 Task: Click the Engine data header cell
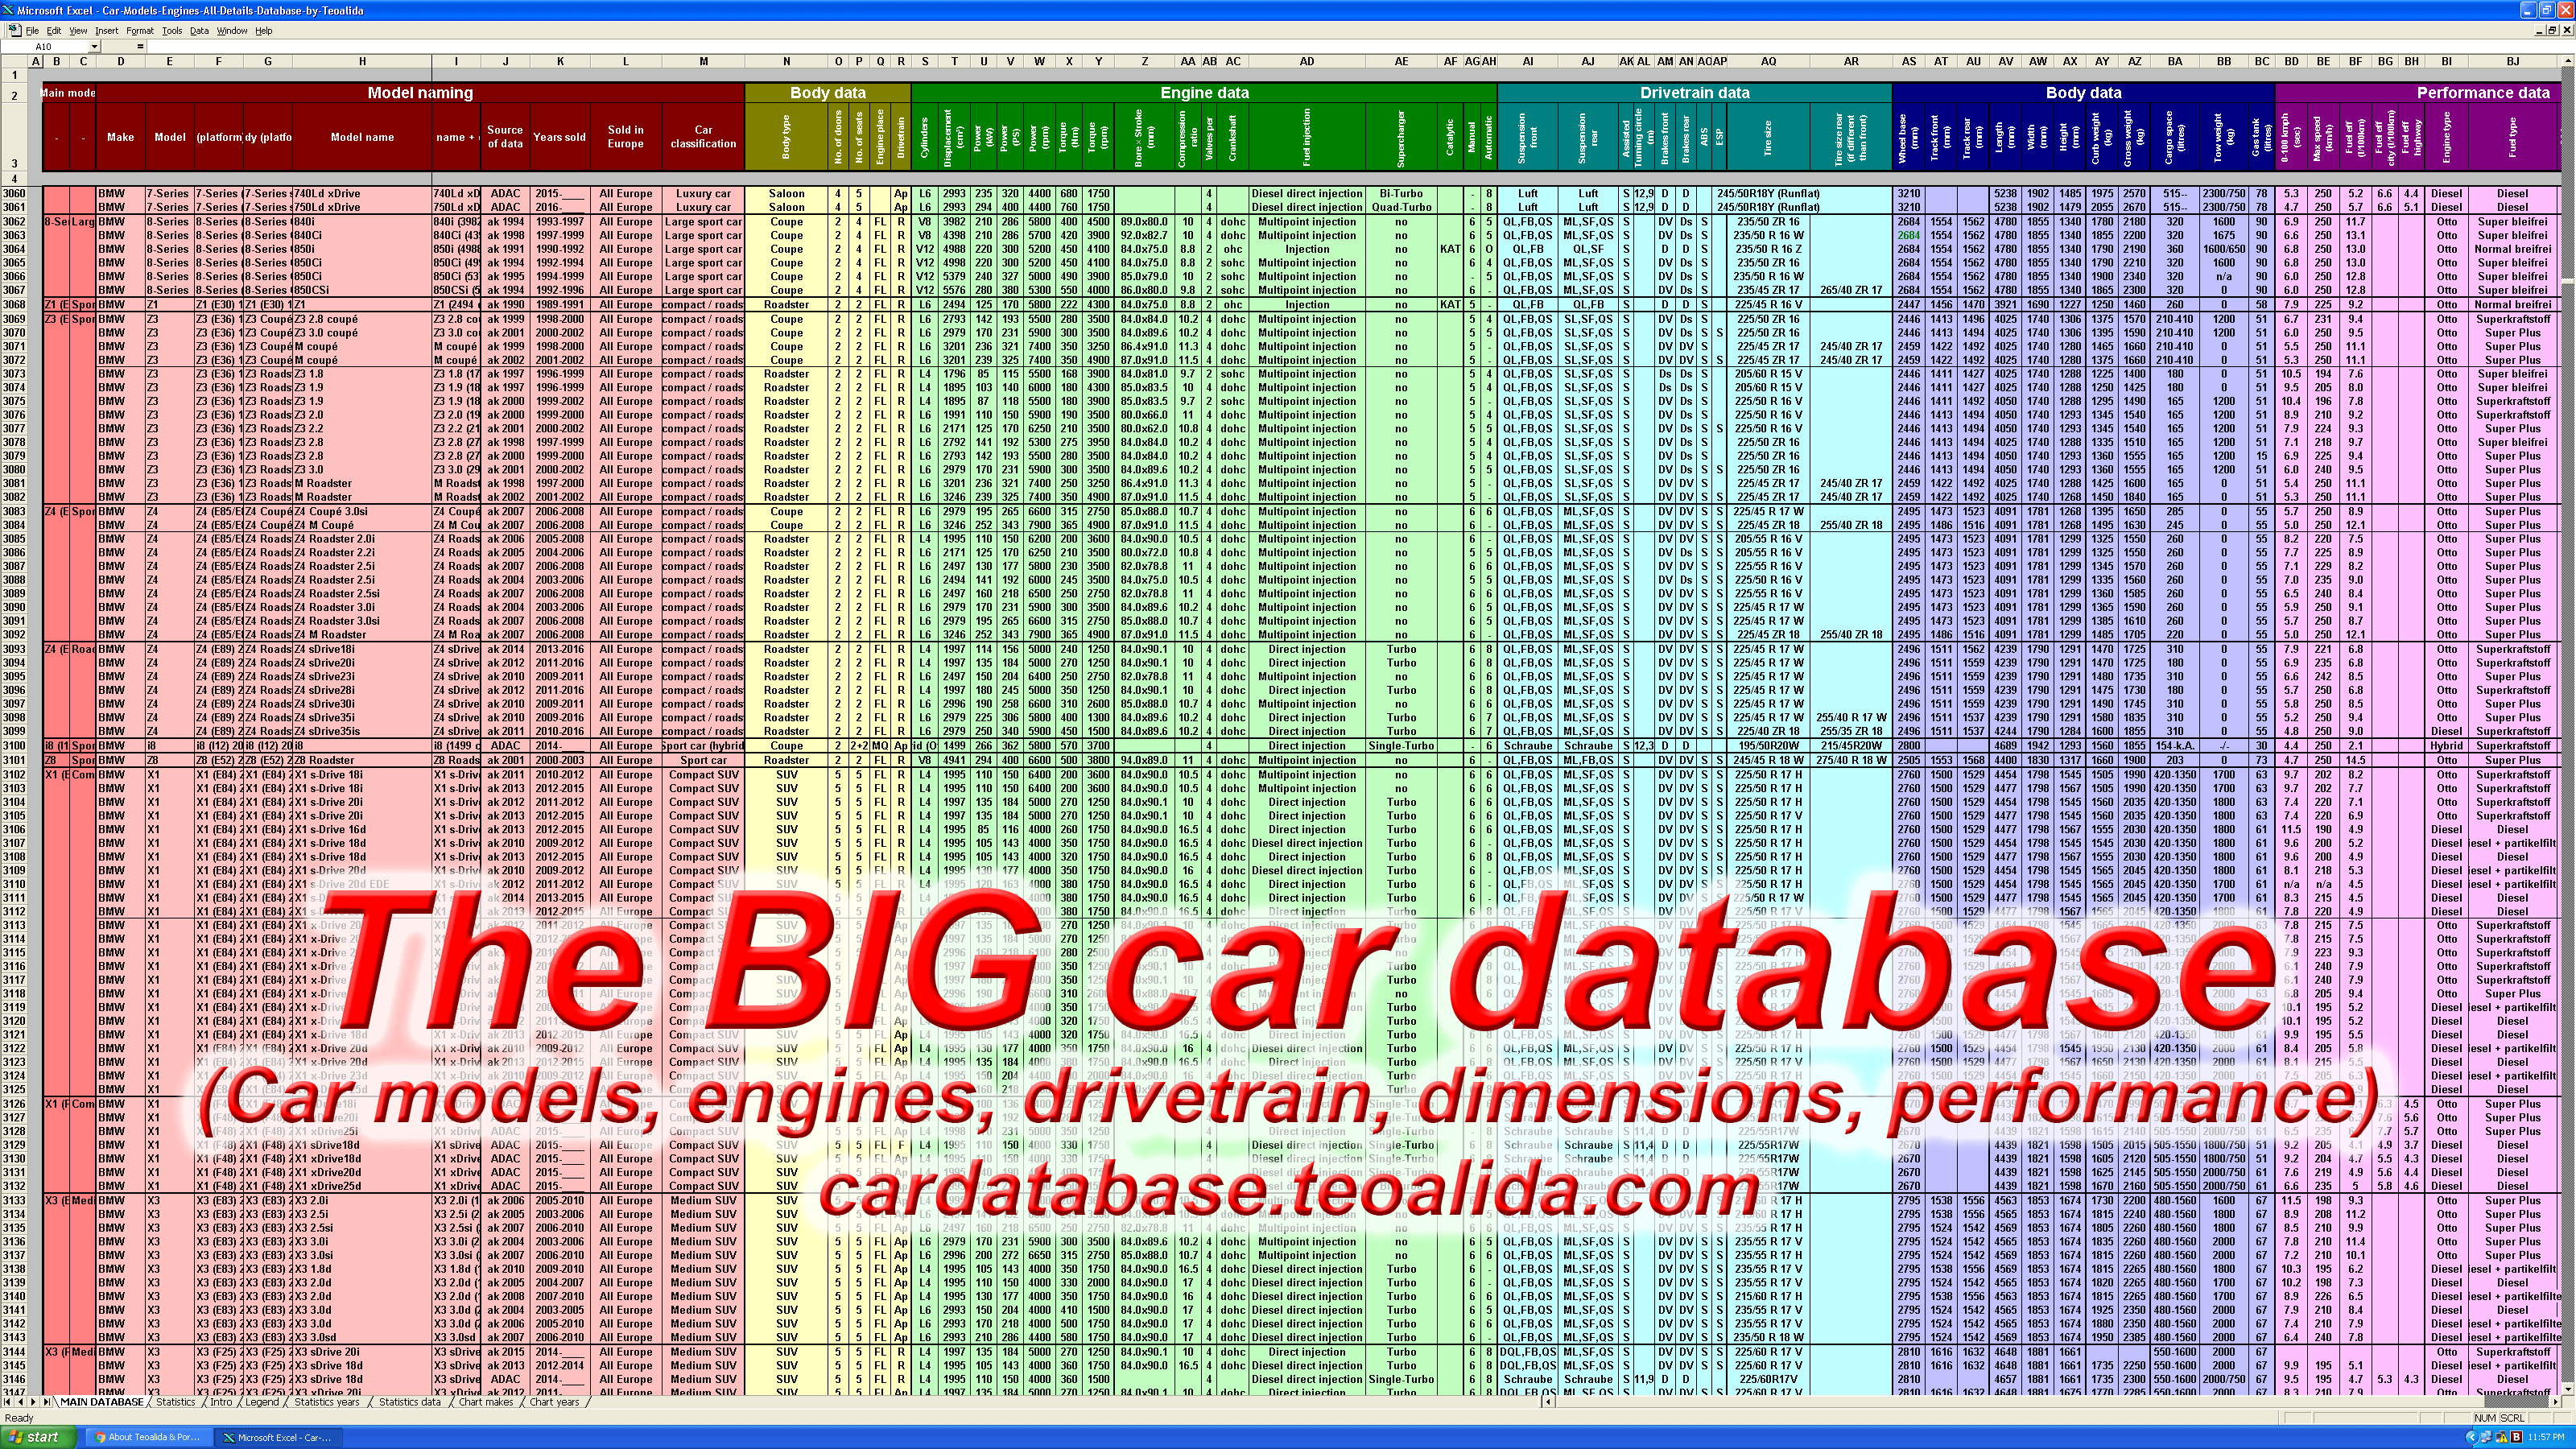pos(1204,93)
